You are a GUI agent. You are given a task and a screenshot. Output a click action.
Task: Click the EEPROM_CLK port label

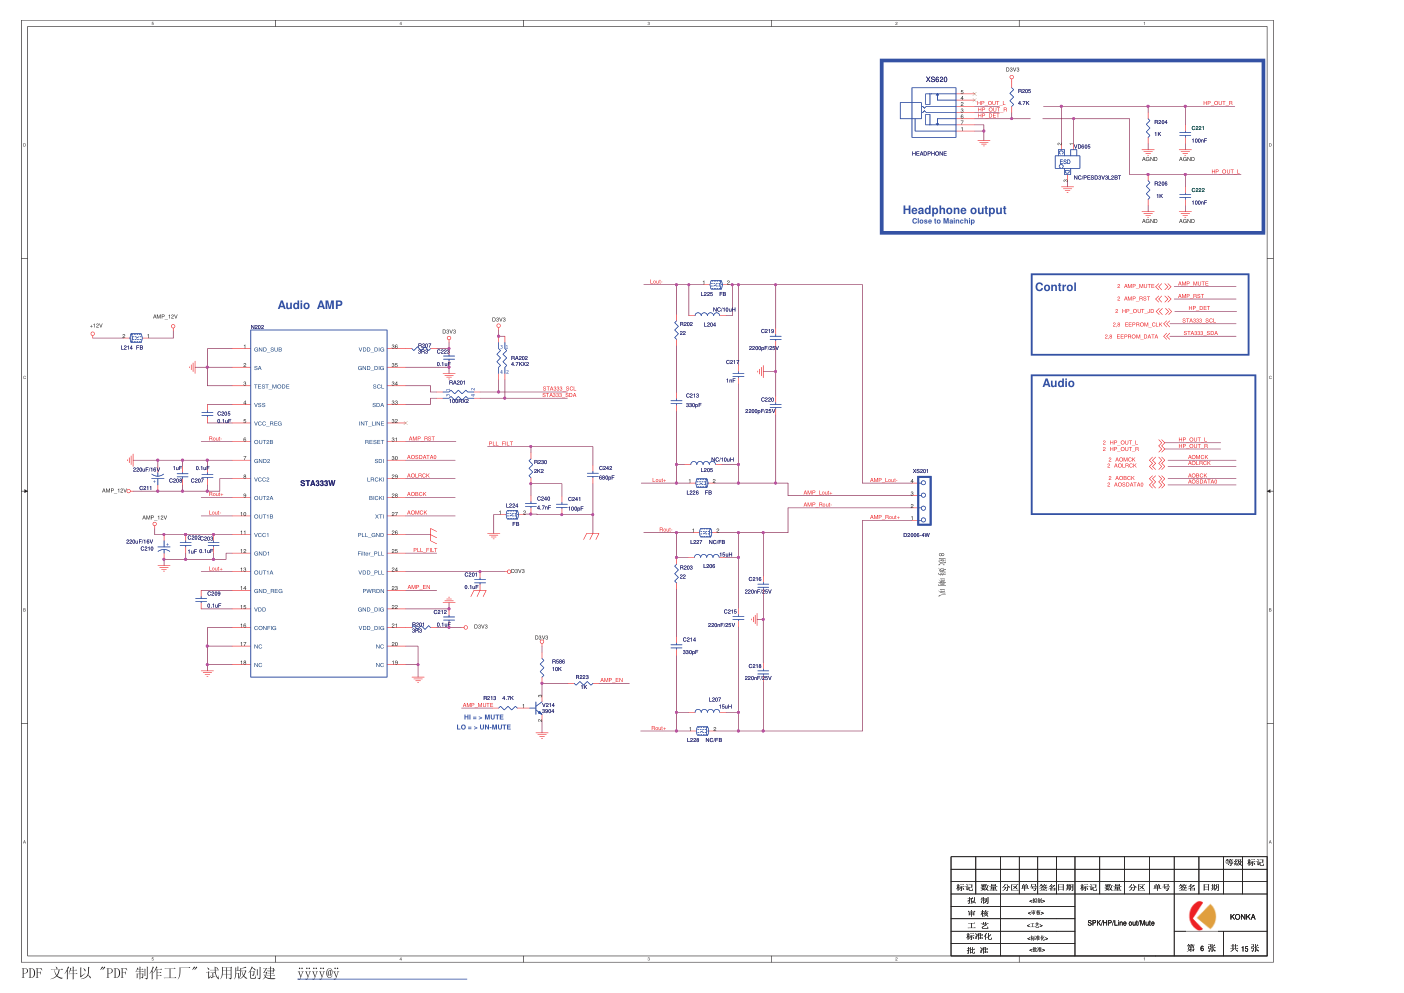(1143, 324)
